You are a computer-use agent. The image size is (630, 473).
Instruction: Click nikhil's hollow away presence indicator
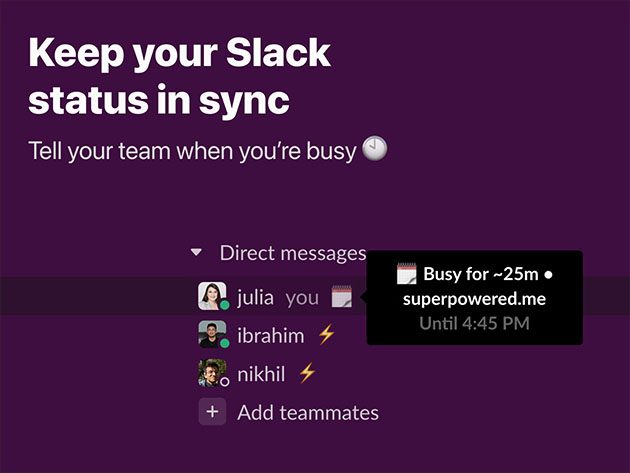tap(225, 381)
